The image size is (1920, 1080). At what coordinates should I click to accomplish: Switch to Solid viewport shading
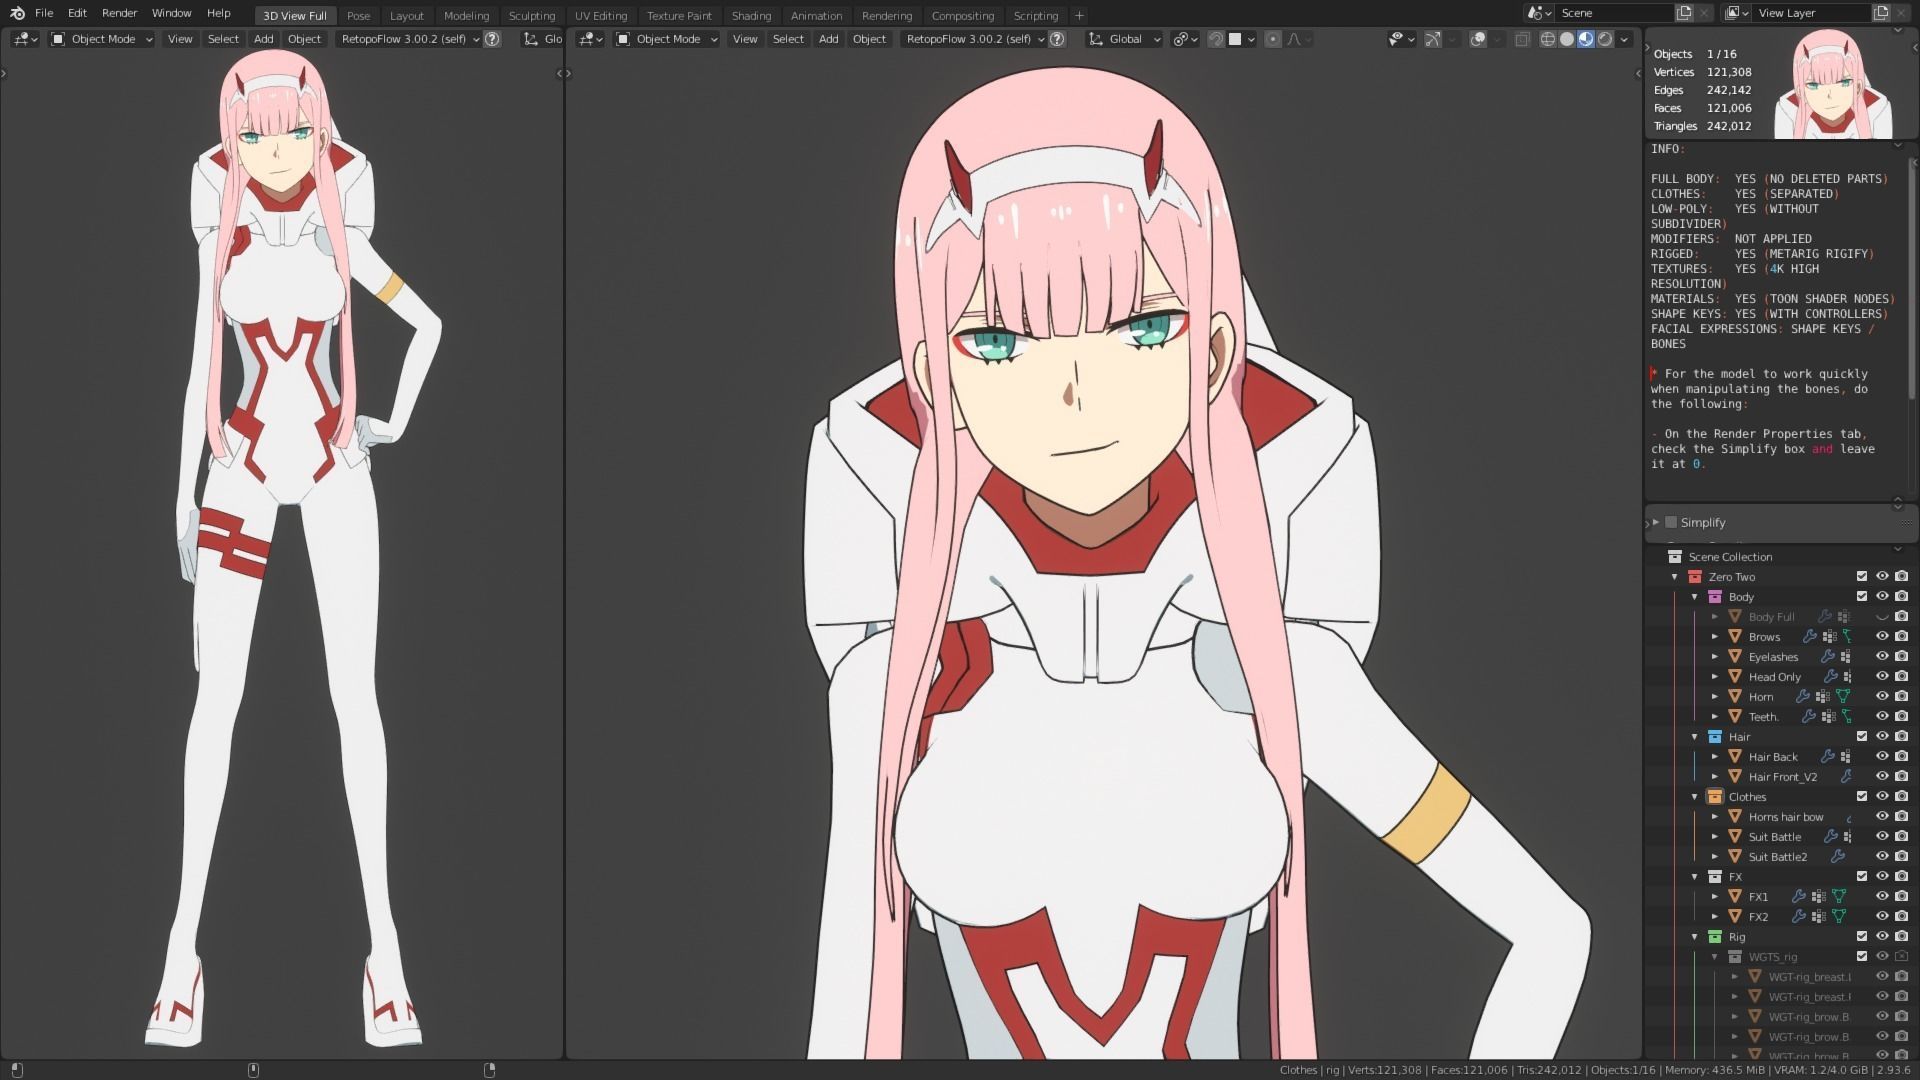click(x=1567, y=39)
